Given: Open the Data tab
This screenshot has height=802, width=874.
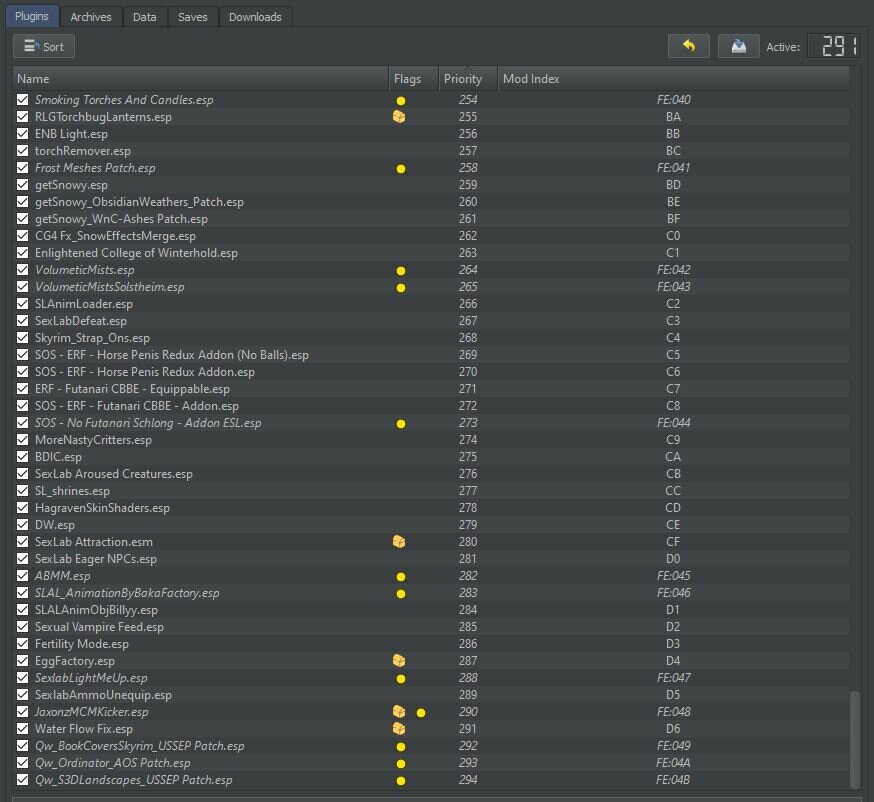Looking at the screenshot, I should pyautogui.click(x=144, y=17).
